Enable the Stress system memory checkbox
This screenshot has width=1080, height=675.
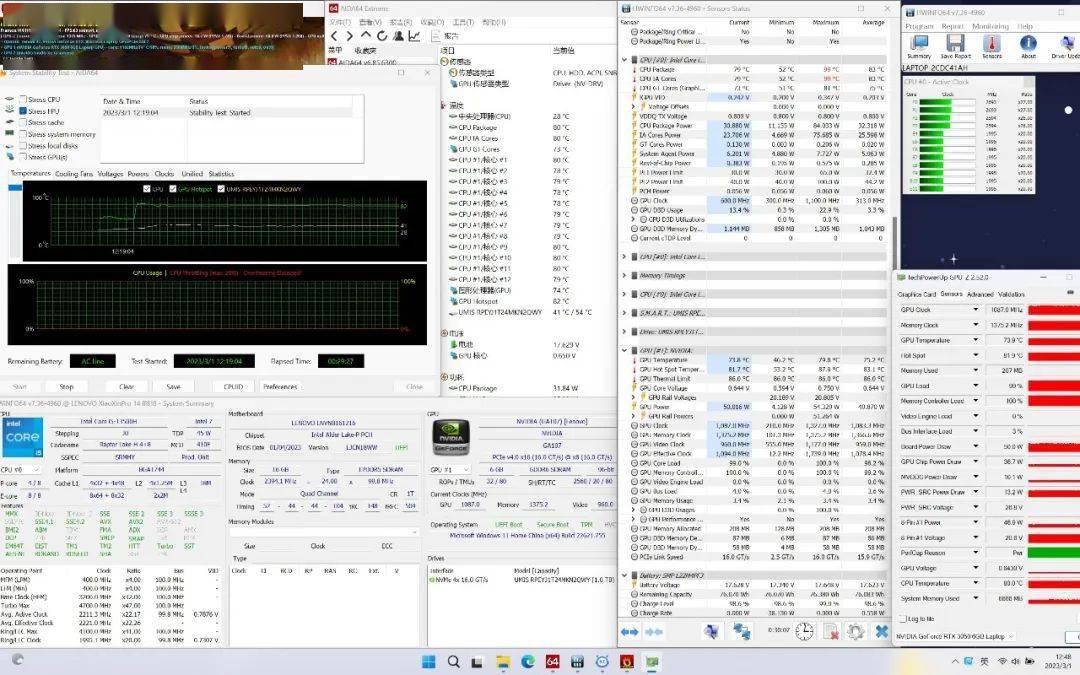[x=23, y=134]
